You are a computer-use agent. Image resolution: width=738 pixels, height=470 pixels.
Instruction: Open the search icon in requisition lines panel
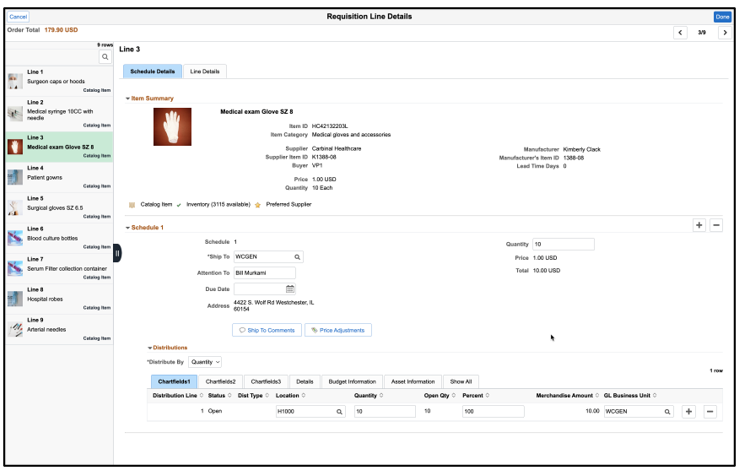[x=105, y=57]
